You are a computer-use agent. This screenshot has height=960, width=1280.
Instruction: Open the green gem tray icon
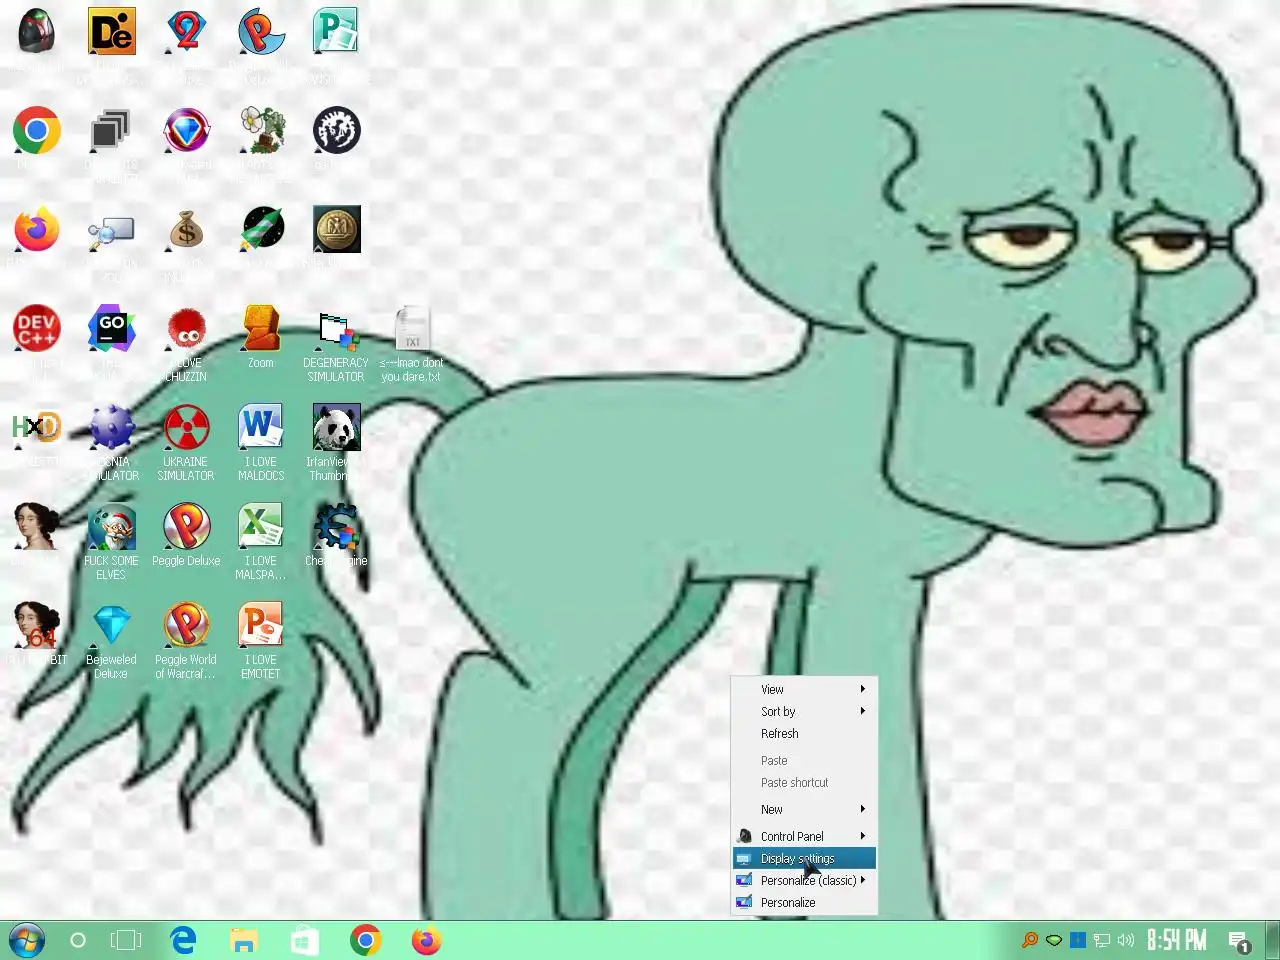click(x=1054, y=940)
